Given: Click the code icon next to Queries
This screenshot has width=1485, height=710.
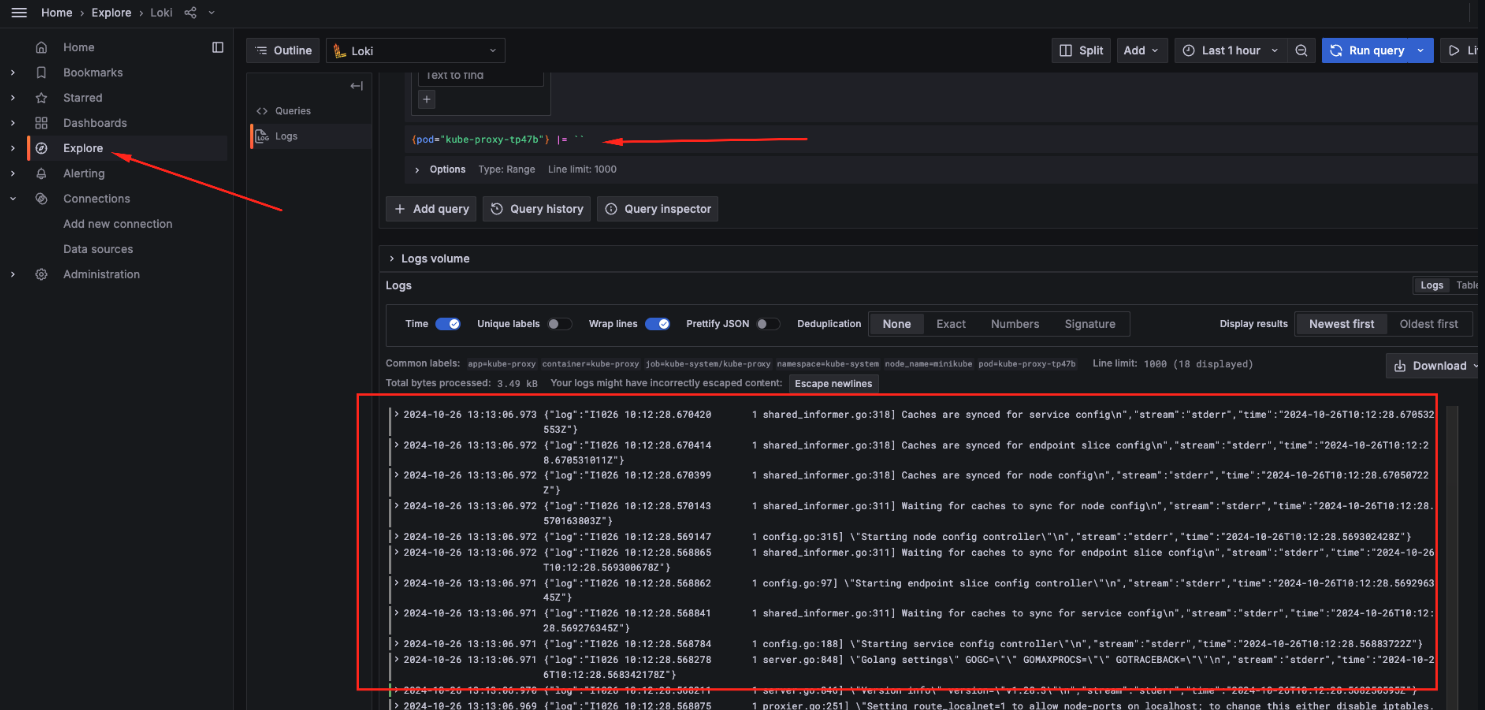Looking at the screenshot, I should pos(262,111).
